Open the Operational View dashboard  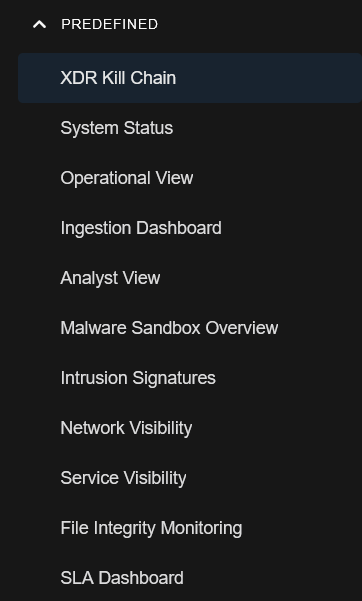pos(127,178)
